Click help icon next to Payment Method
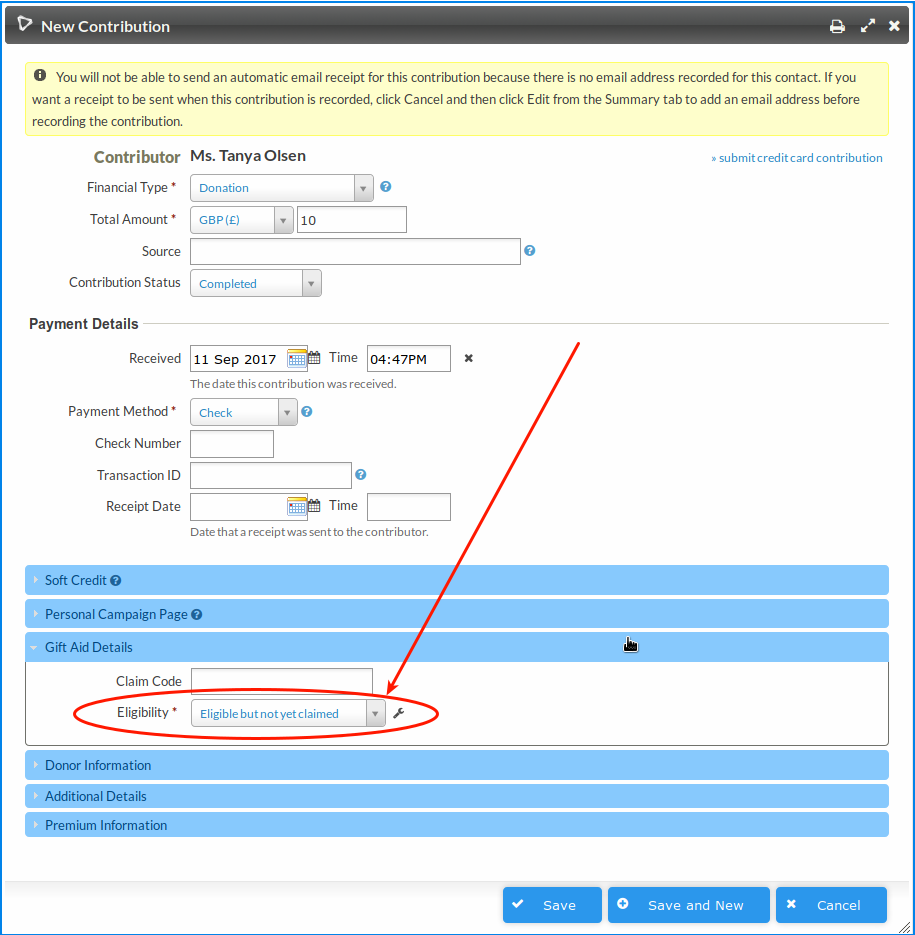This screenshot has height=935, width=915. 307,411
